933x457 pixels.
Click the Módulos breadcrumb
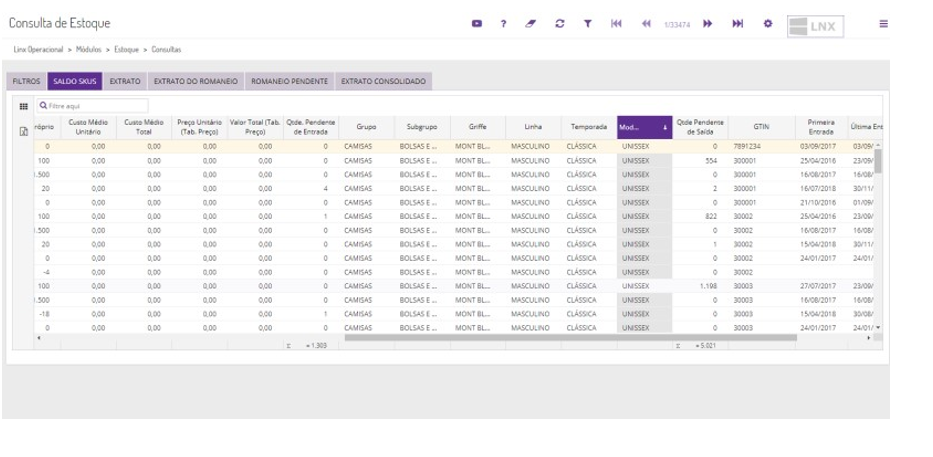click(x=89, y=49)
